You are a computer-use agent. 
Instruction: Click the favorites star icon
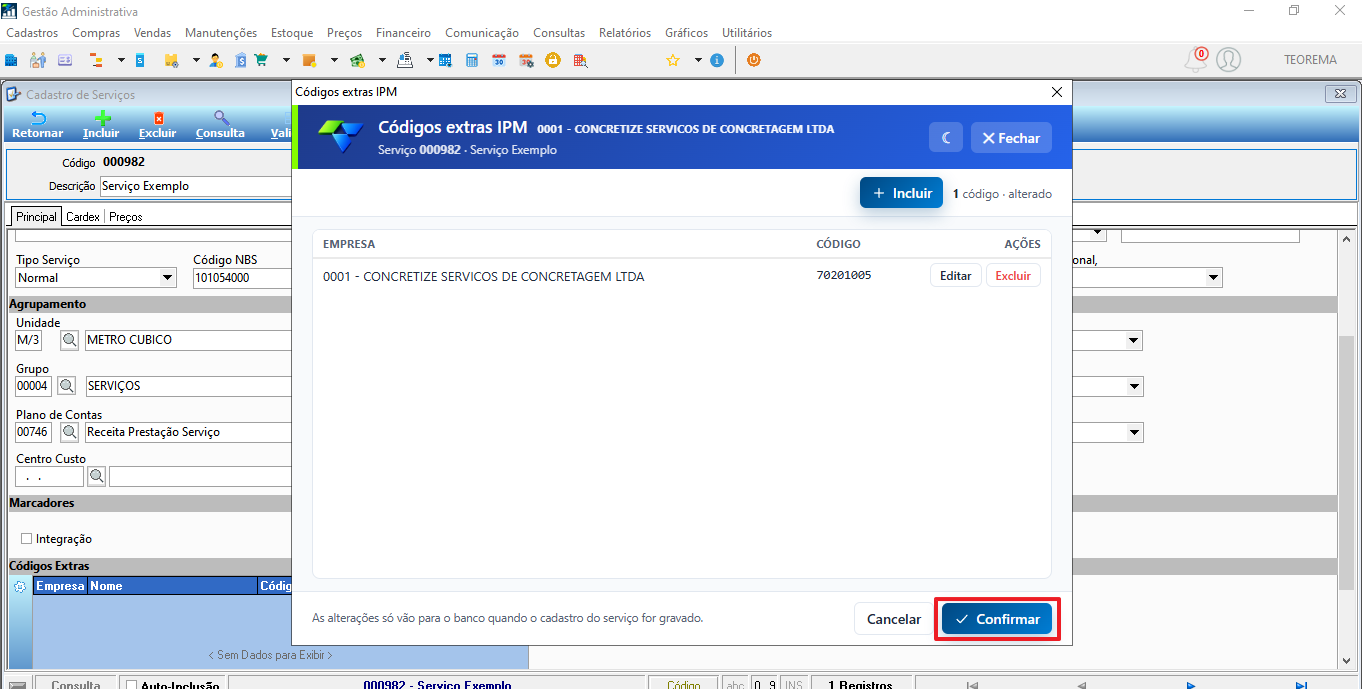click(x=673, y=60)
